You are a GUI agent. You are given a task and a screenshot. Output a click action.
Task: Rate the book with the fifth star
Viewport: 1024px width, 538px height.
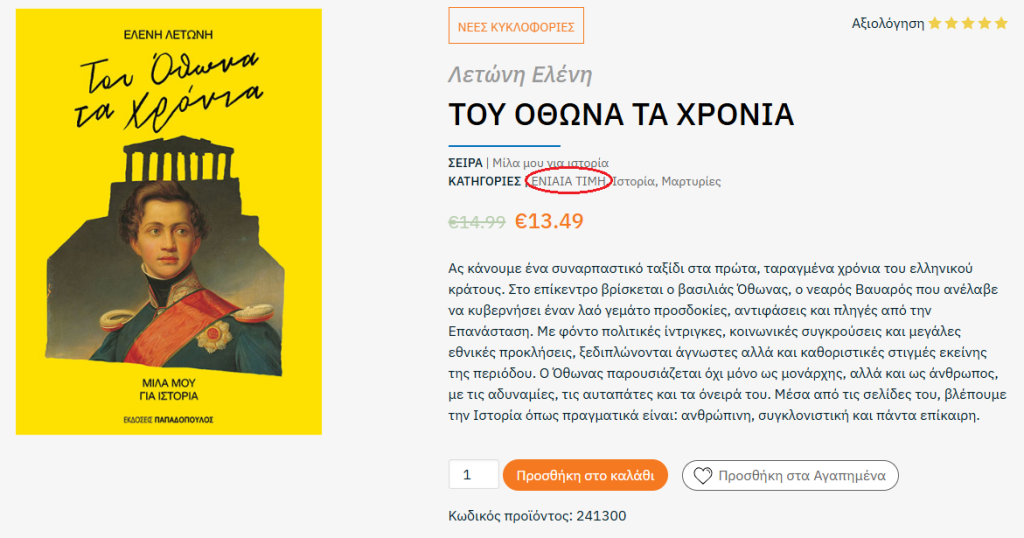(x=1000, y=23)
